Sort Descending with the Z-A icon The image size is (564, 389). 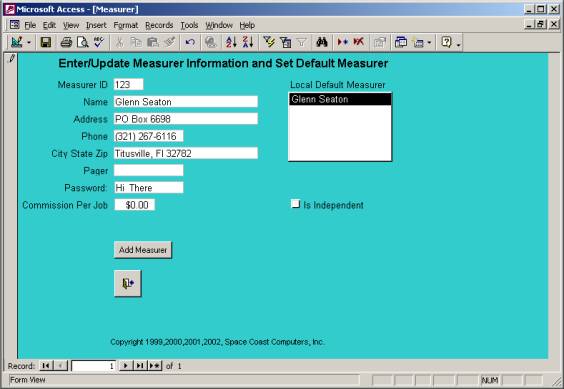point(248,42)
